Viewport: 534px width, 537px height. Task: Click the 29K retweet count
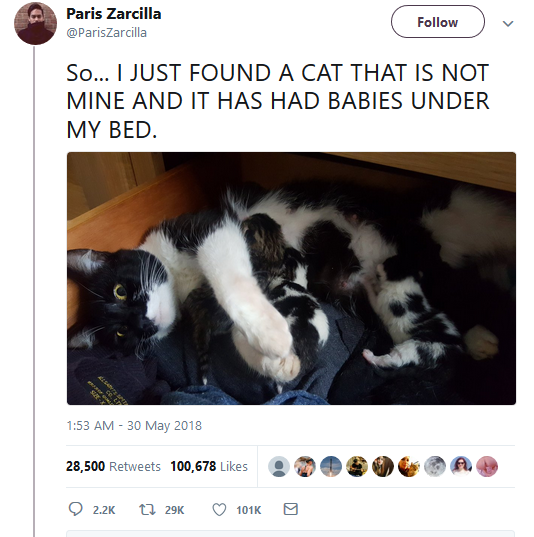(175, 510)
